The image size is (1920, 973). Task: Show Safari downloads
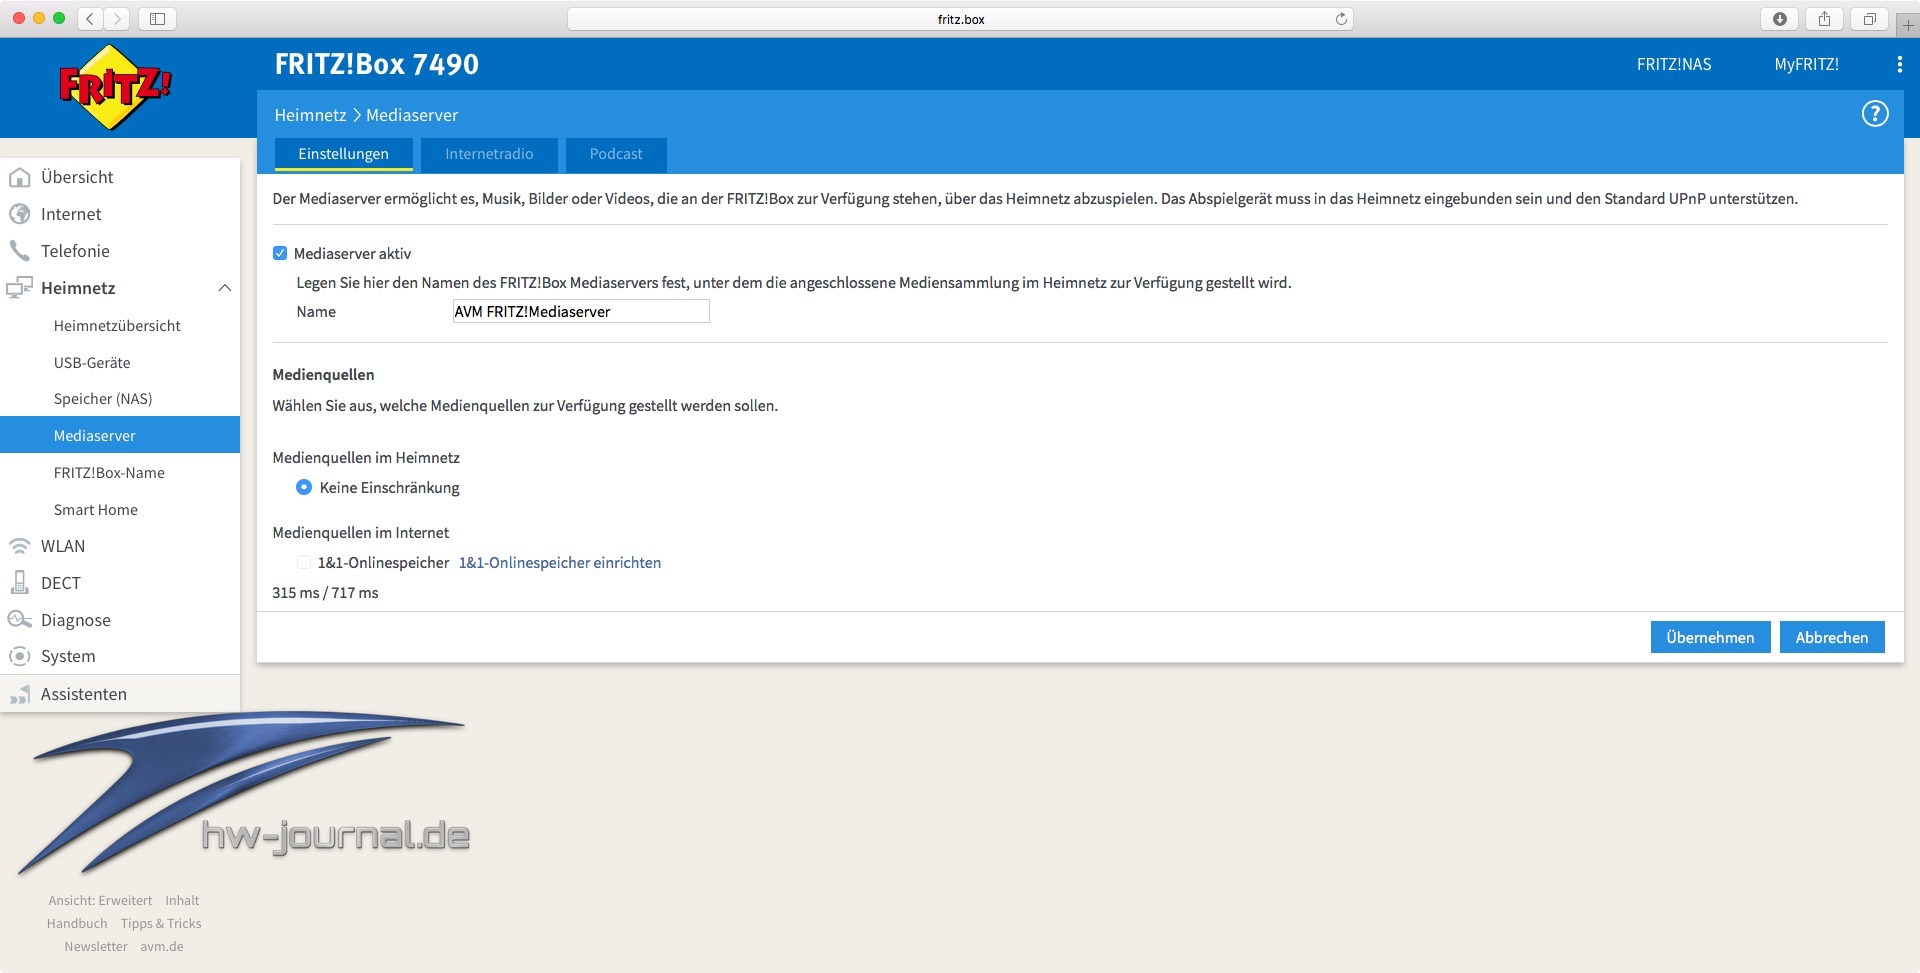[x=1780, y=18]
